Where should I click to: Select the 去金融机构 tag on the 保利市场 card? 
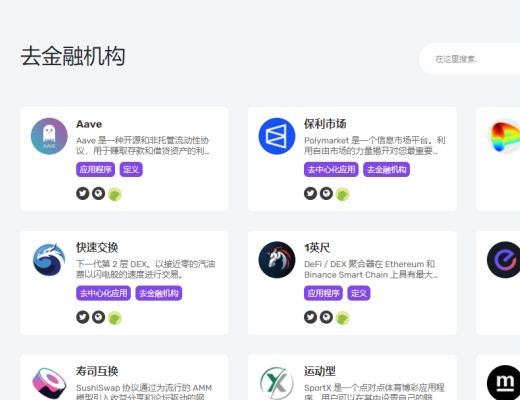coord(386,170)
